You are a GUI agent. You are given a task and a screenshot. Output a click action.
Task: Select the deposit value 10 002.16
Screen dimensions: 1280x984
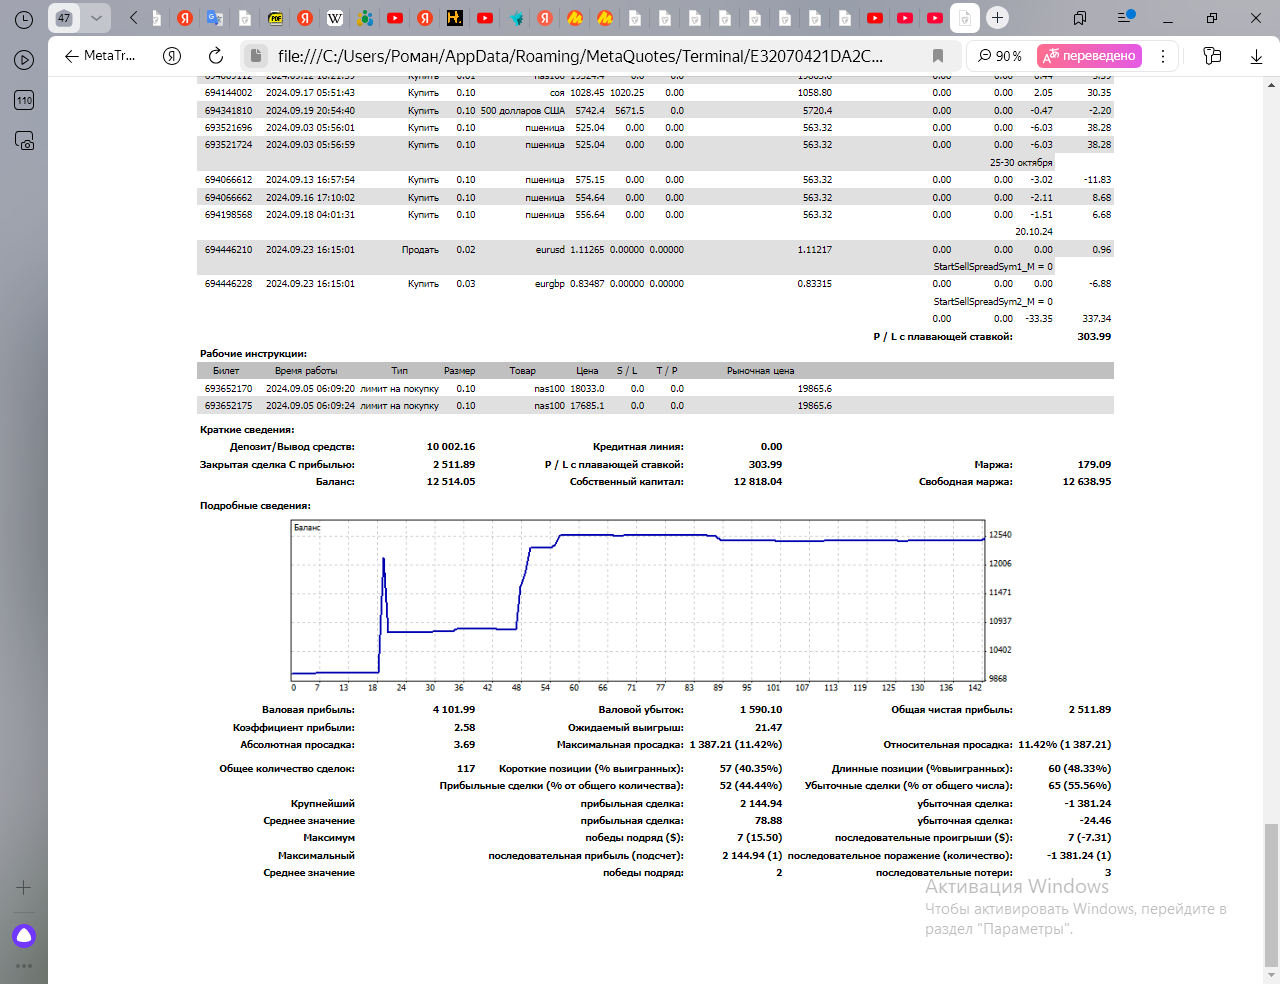pyautogui.click(x=451, y=447)
